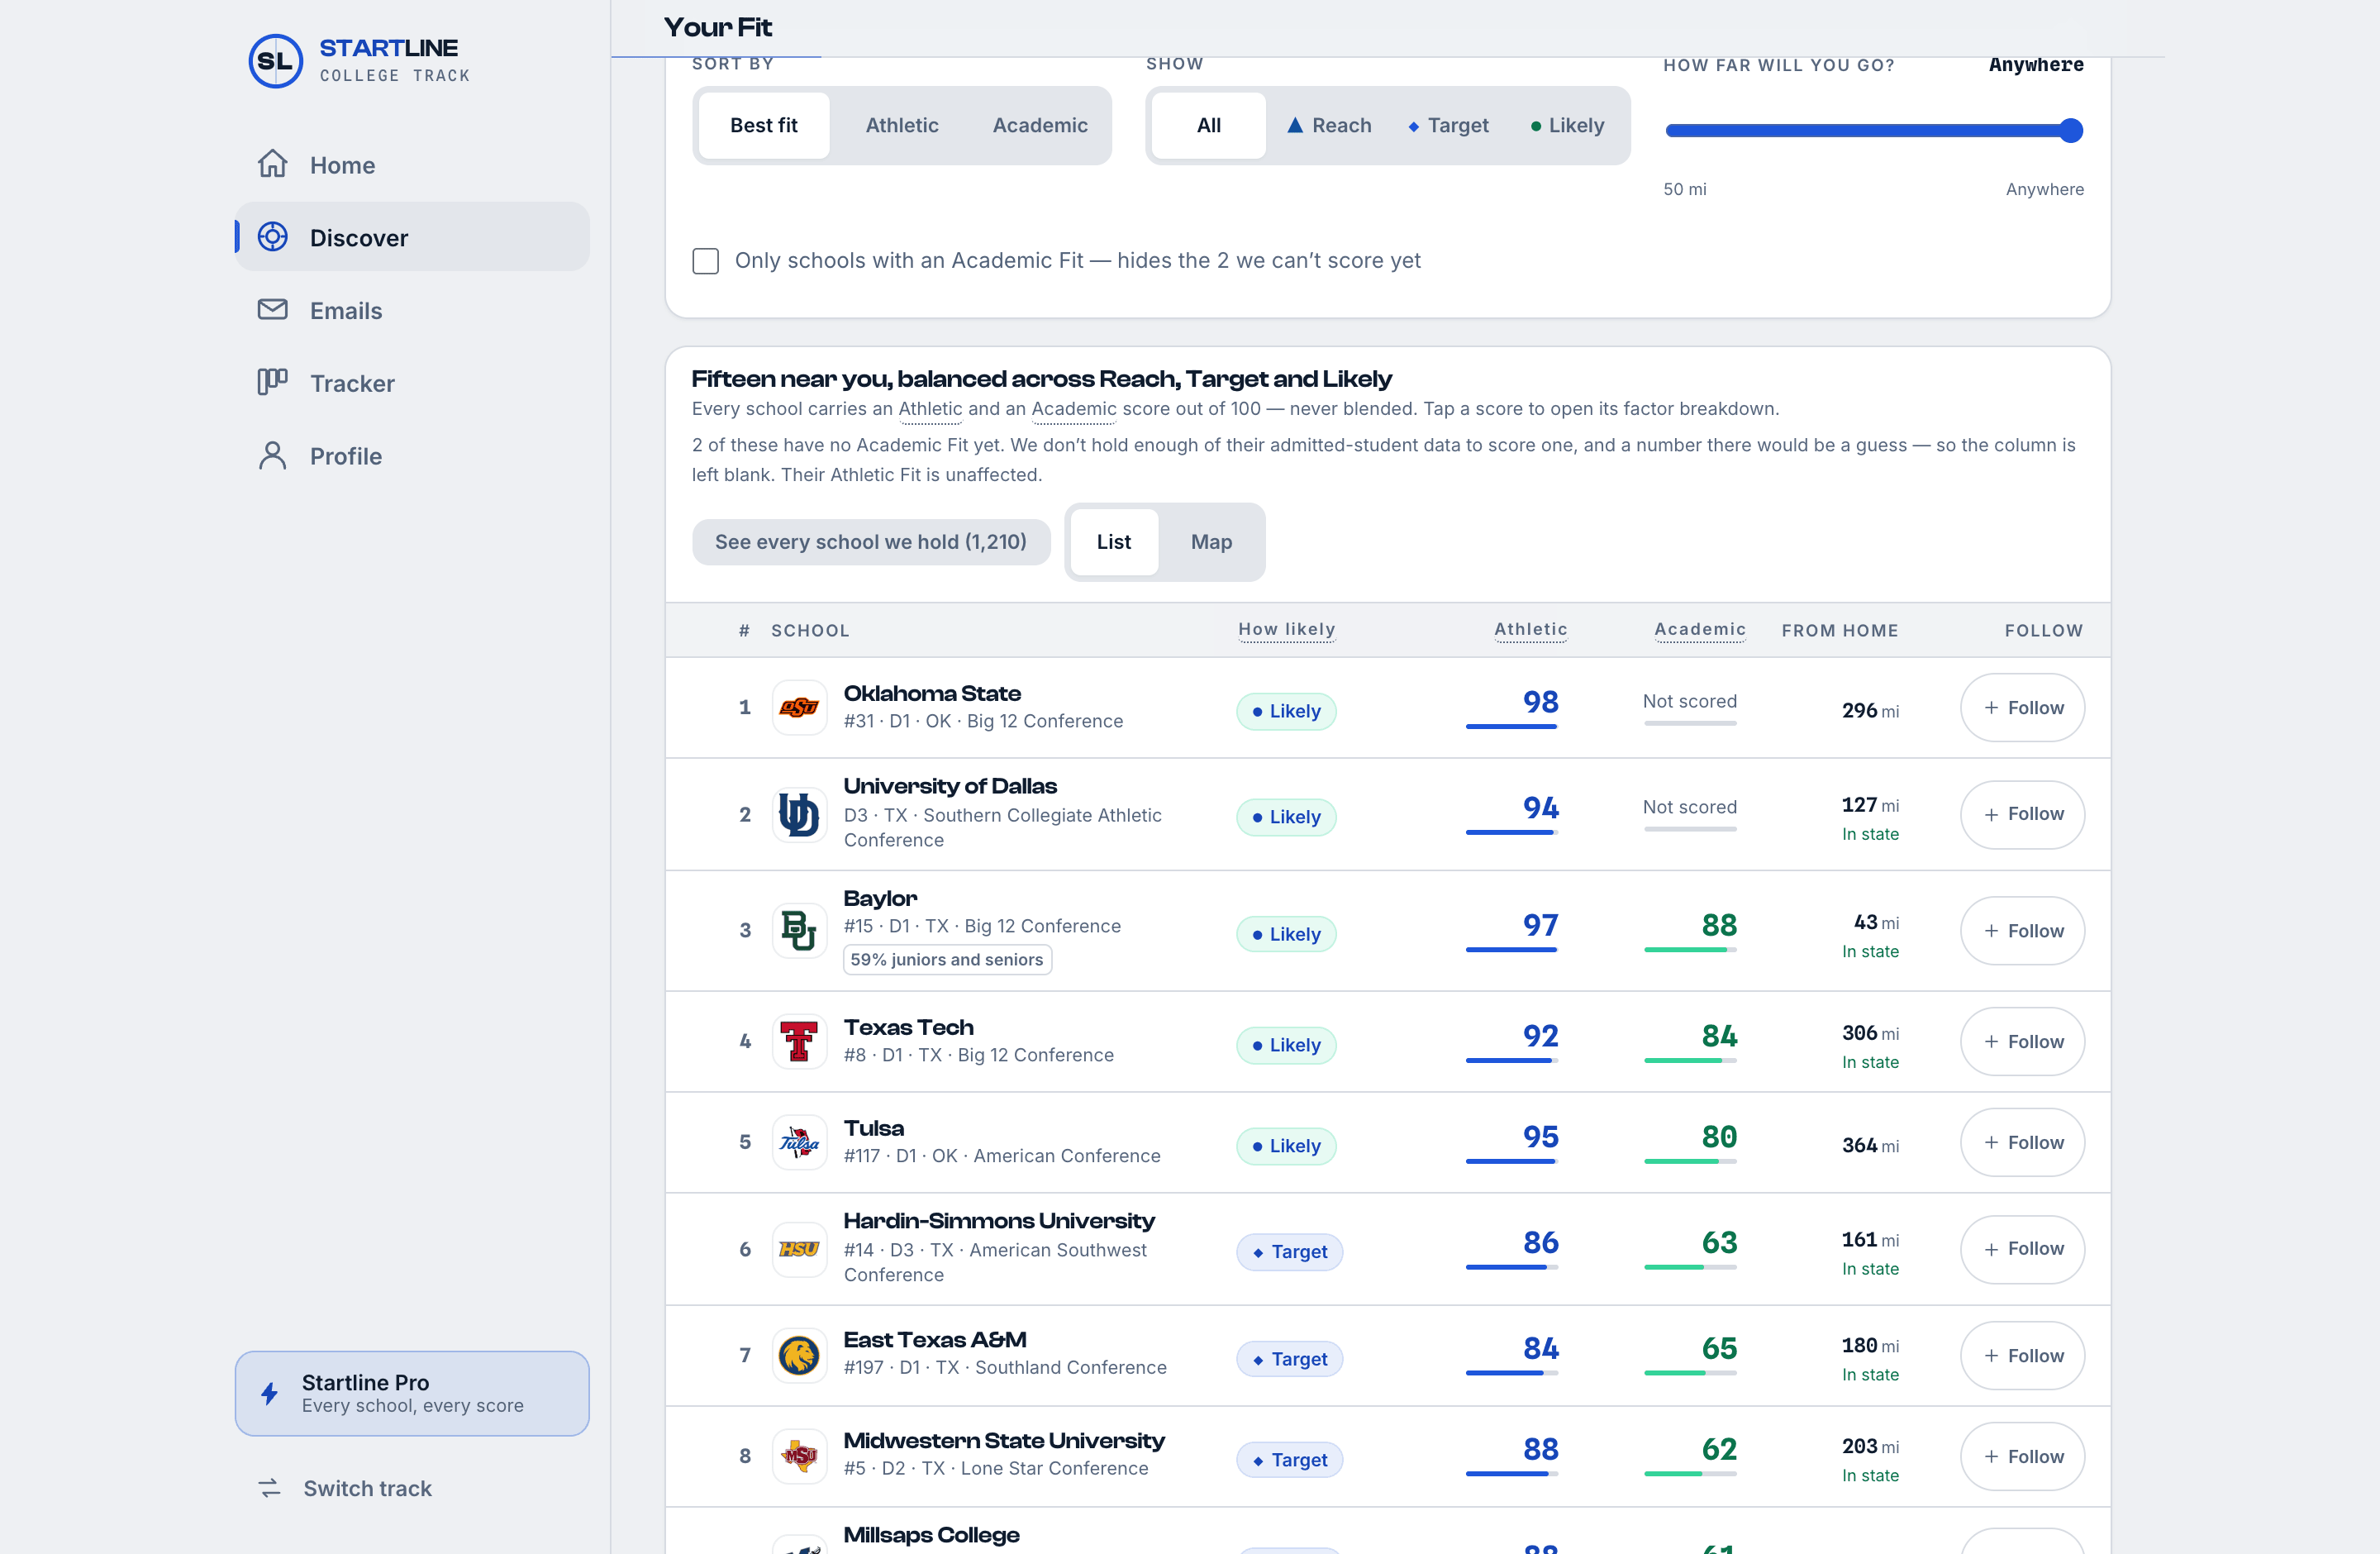Click the East Texas A&M lion logo
Screen dimensions: 2380x1554
click(799, 1355)
